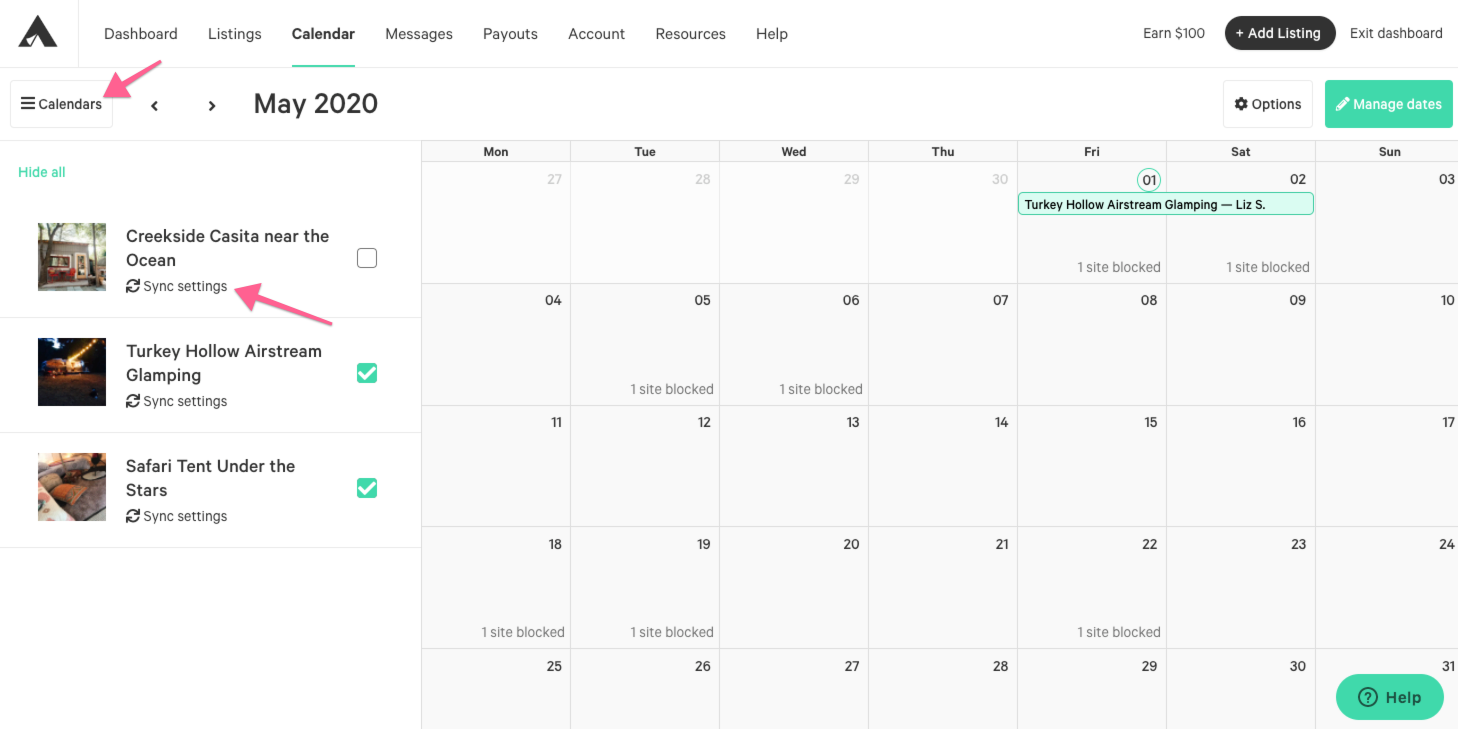Click '1 site blocked' on May 06
Viewport: 1458px width, 729px height.
[821, 389]
